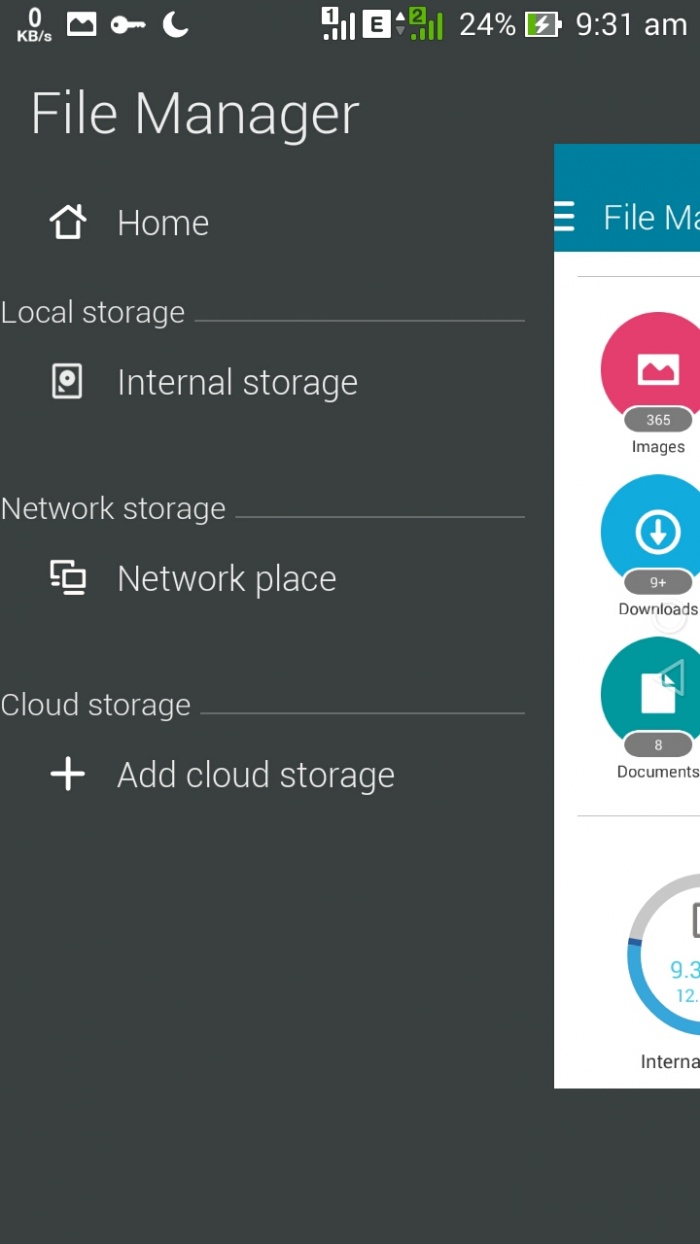The height and width of the screenshot is (1244, 700).
Task: Tap the 8 documents count badge
Action: pyautogui.click(x=658, y=745)
